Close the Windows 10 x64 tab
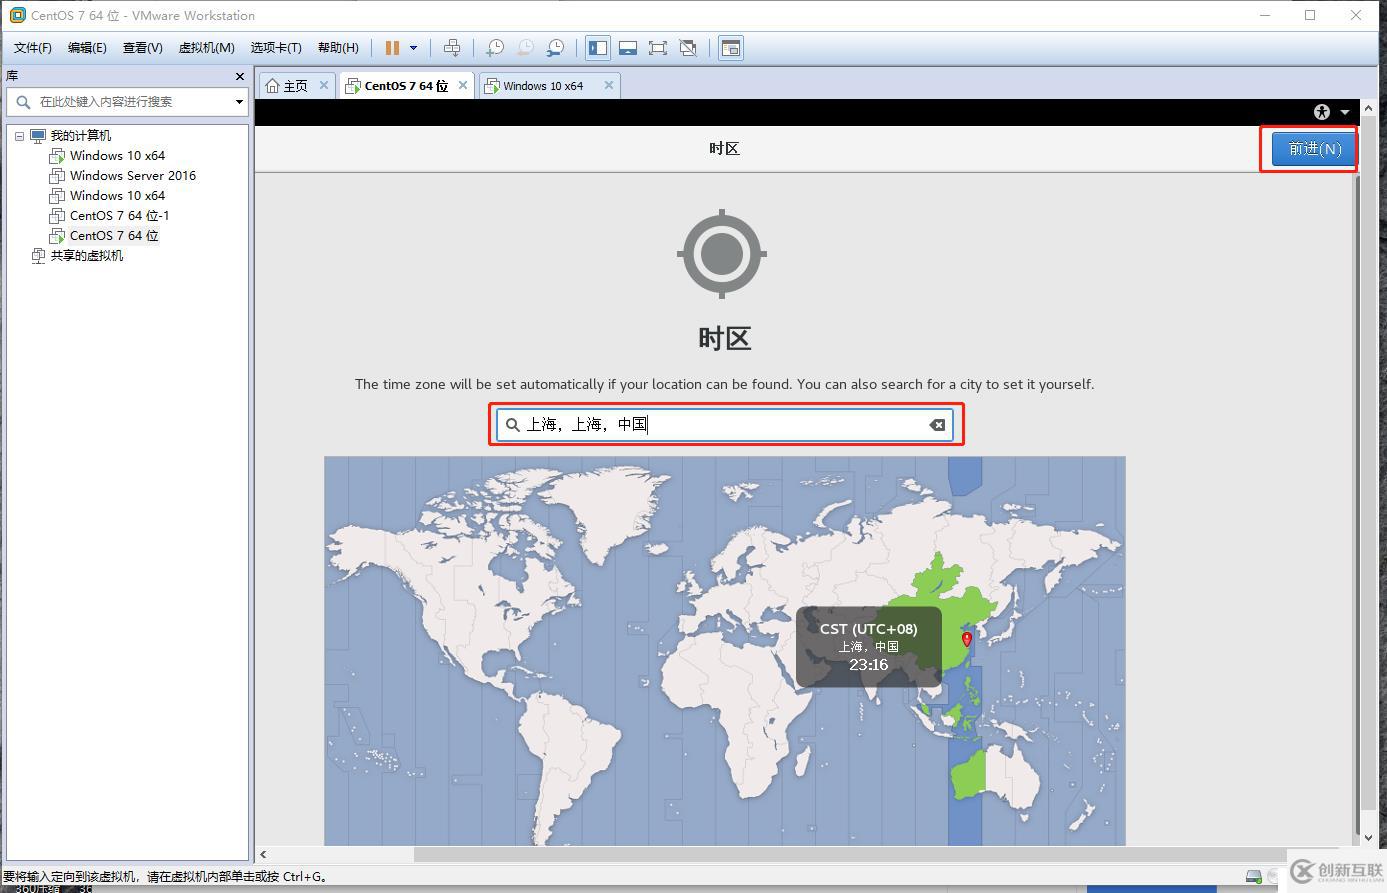1387x893 pixels. coord(608,85)
